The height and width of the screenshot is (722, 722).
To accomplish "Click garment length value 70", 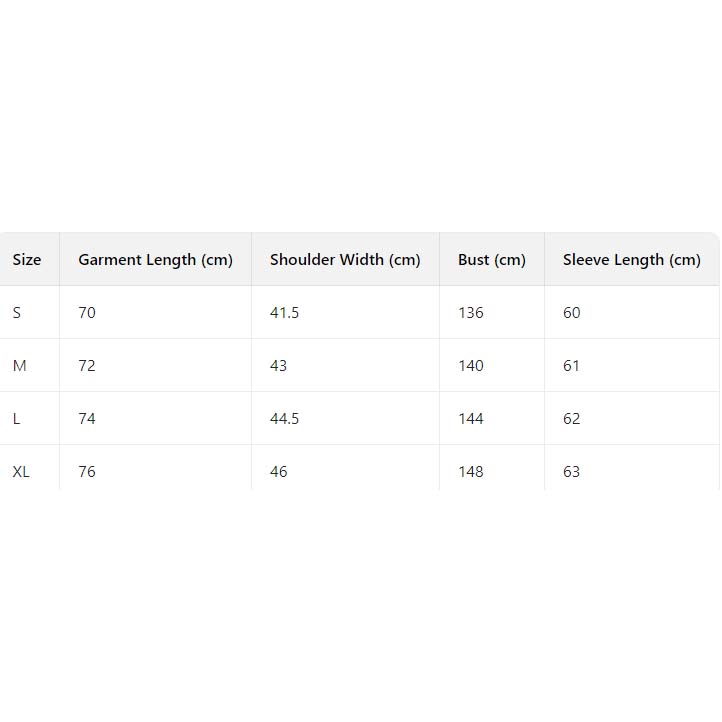I will (x=87, y=313).
